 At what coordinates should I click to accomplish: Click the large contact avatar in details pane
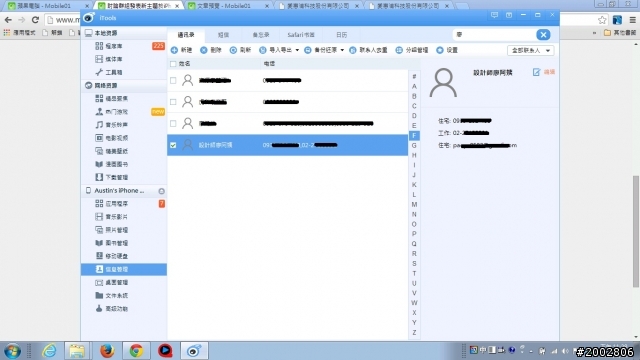[x=443, y=82]
